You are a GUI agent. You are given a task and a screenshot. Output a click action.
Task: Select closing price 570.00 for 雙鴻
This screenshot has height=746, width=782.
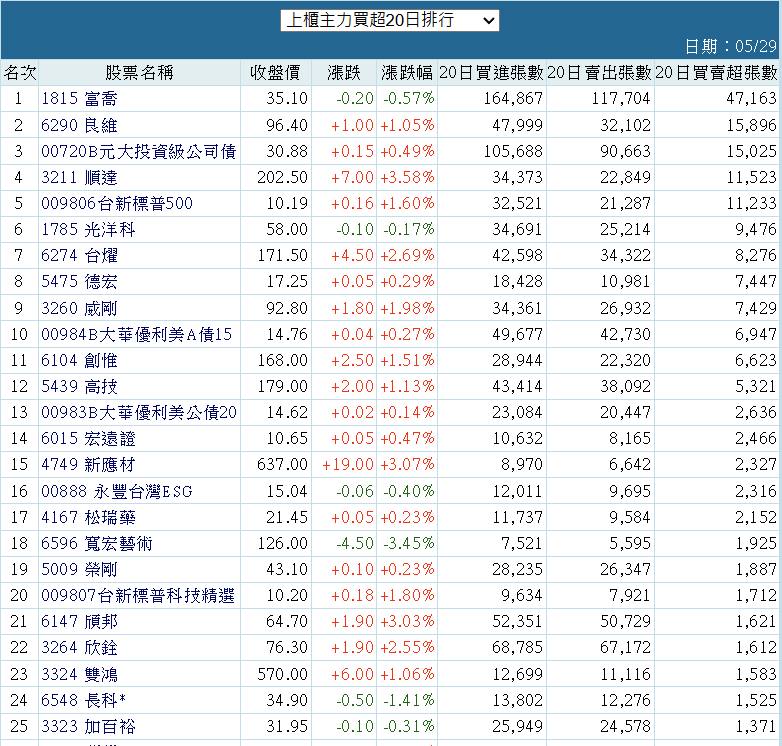tap(282, 674)
